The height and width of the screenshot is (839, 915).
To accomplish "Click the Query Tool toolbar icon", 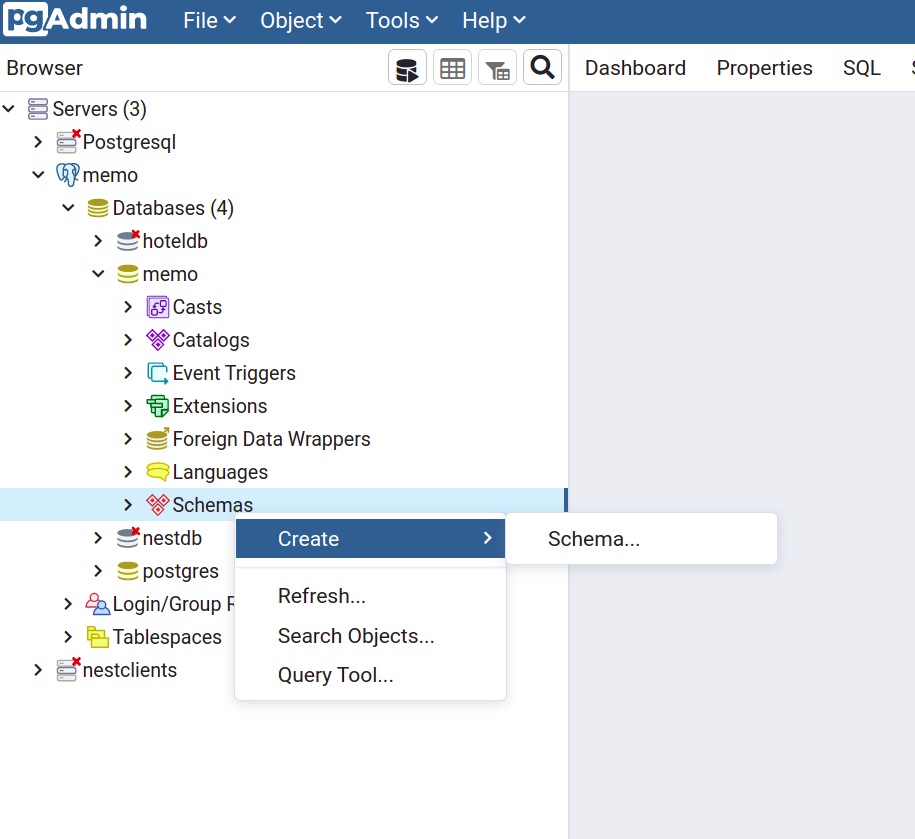I will pyautogui.click(x=407, y=68).
